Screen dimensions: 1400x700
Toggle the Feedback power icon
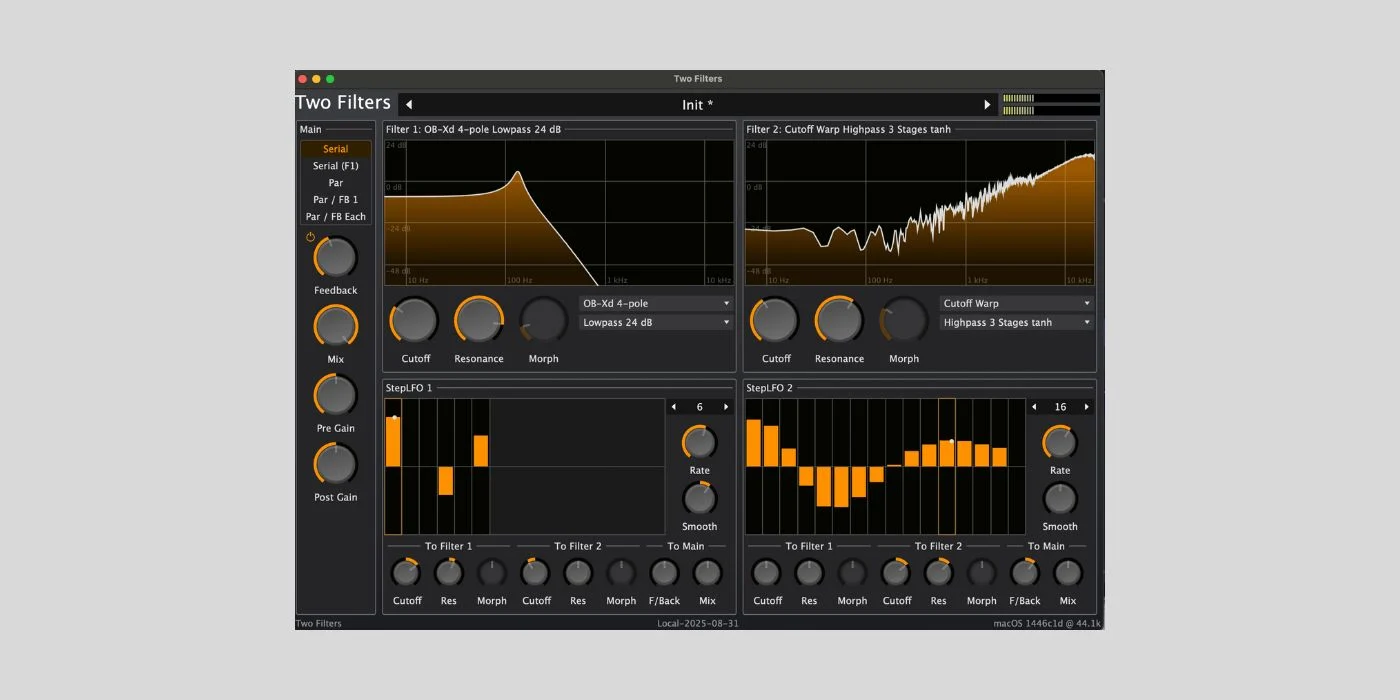point(310,237)
